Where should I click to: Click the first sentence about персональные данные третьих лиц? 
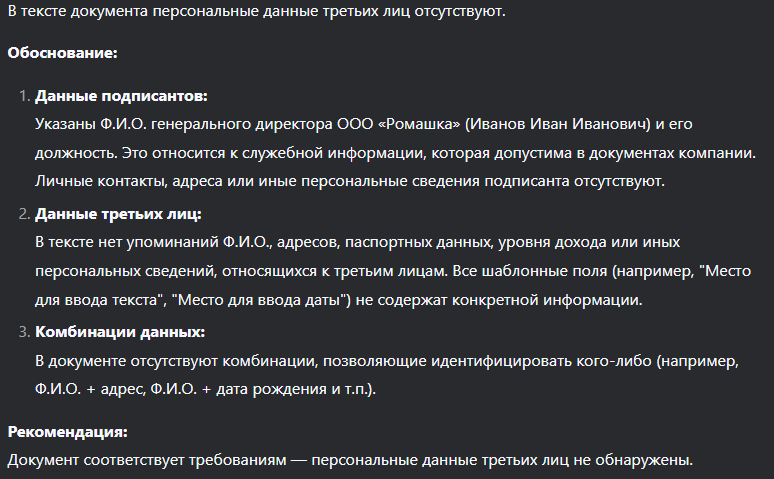point(257,11)
